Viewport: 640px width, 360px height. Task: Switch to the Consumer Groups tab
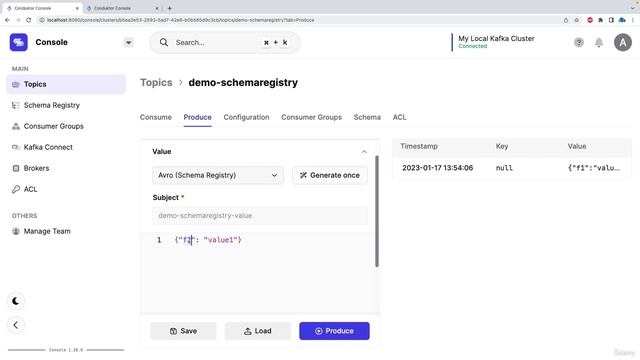(311, 117)
